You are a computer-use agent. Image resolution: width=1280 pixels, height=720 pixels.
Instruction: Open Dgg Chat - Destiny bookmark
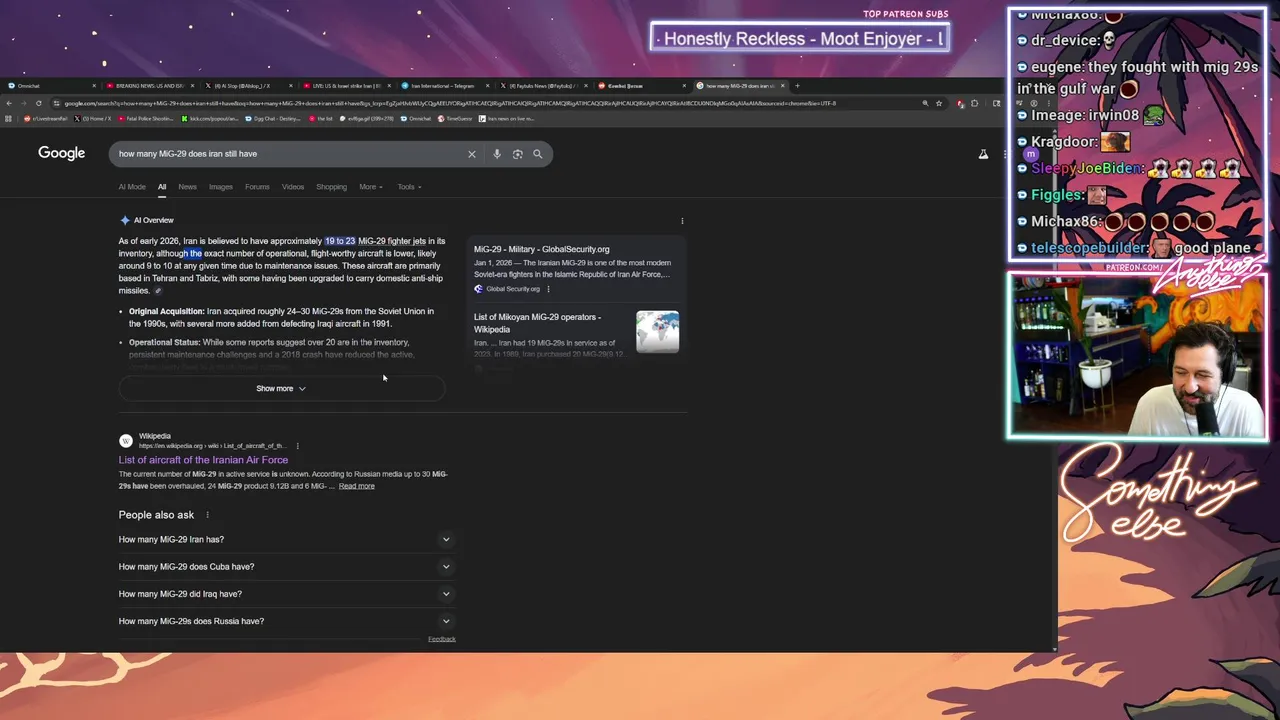pos(273,119)
